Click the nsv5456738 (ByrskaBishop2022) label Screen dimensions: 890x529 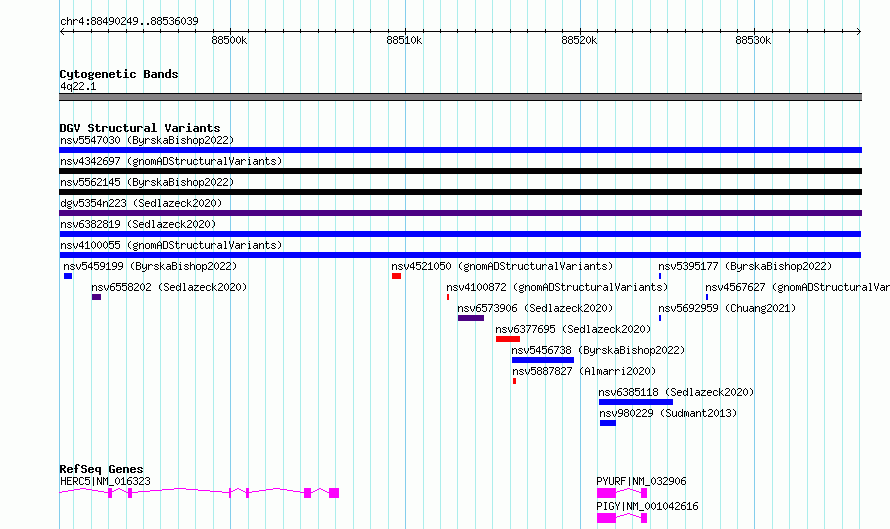pyautogui.click(x=598, y=350)
